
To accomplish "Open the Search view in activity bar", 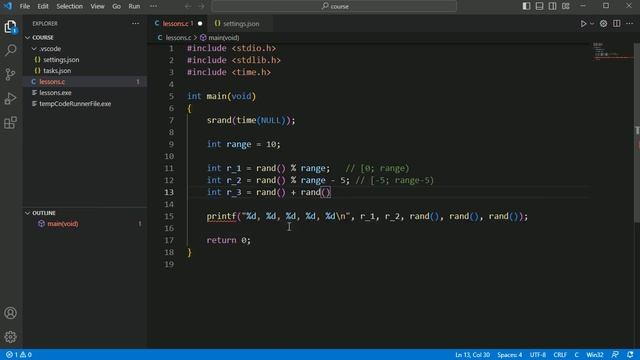I will pos(11,50).
